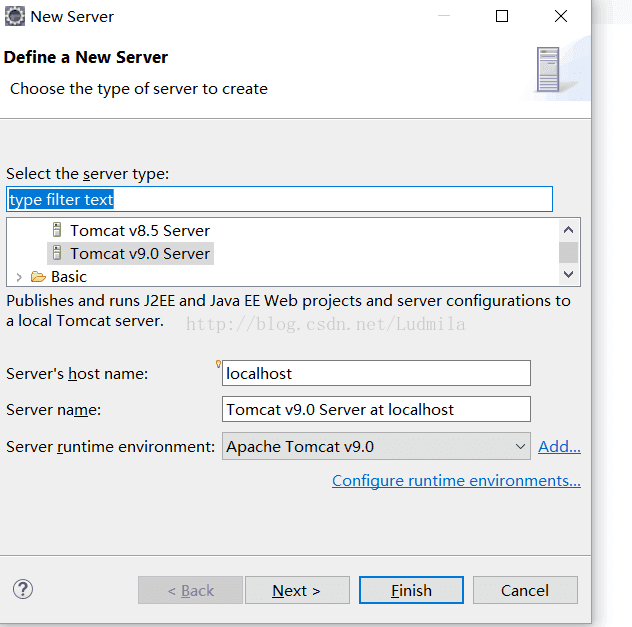
Task: Open Configure runtime environments link
Action: (456, 481)
